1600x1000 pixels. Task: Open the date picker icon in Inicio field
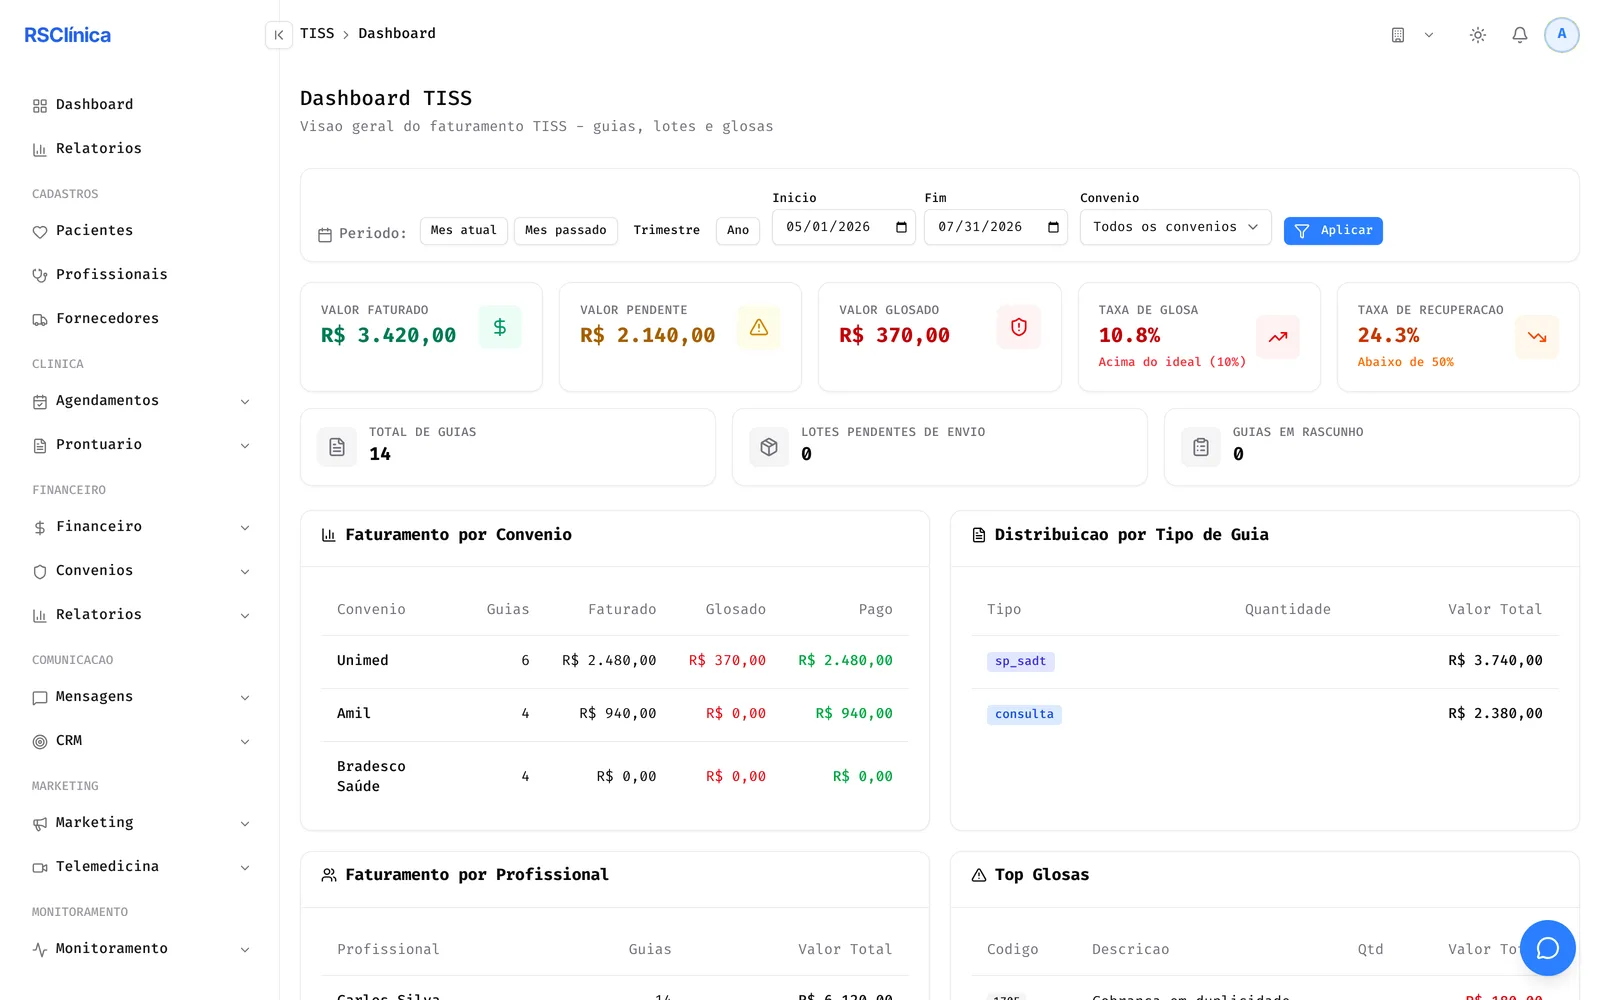click(901, 227)
